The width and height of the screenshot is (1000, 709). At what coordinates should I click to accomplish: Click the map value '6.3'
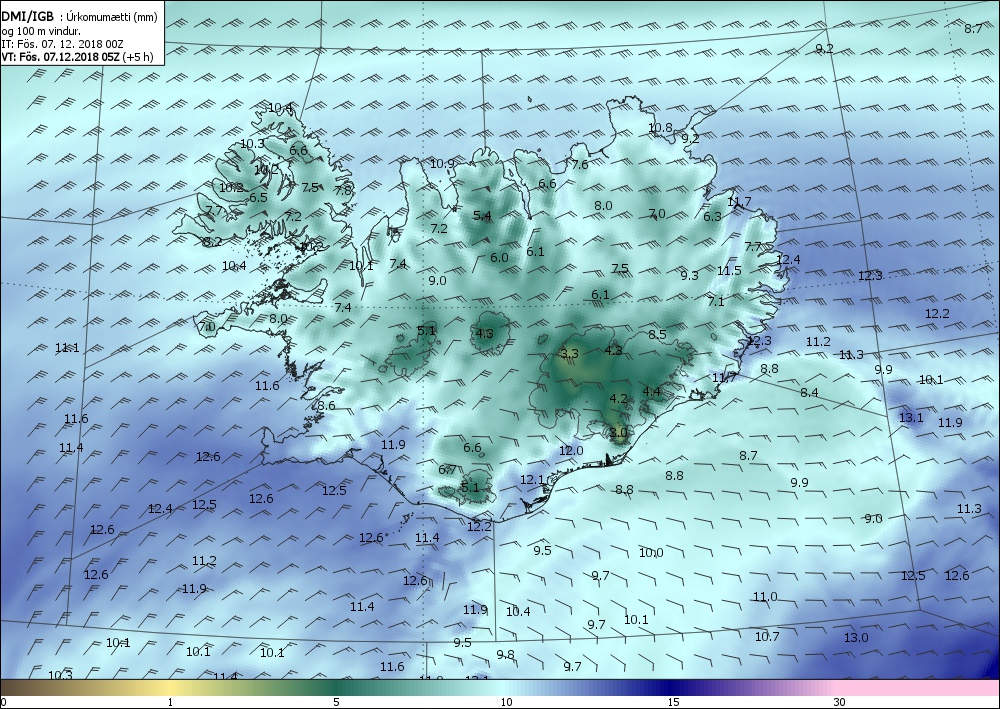712,216
